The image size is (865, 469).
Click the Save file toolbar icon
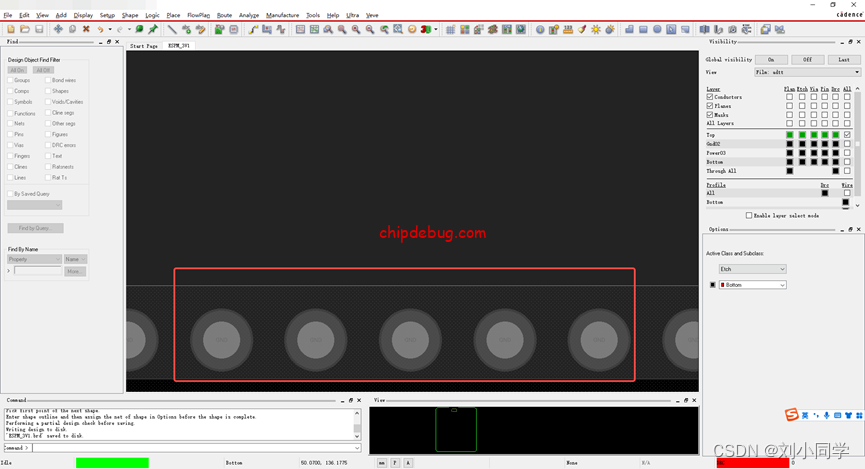tap(39, 30)
